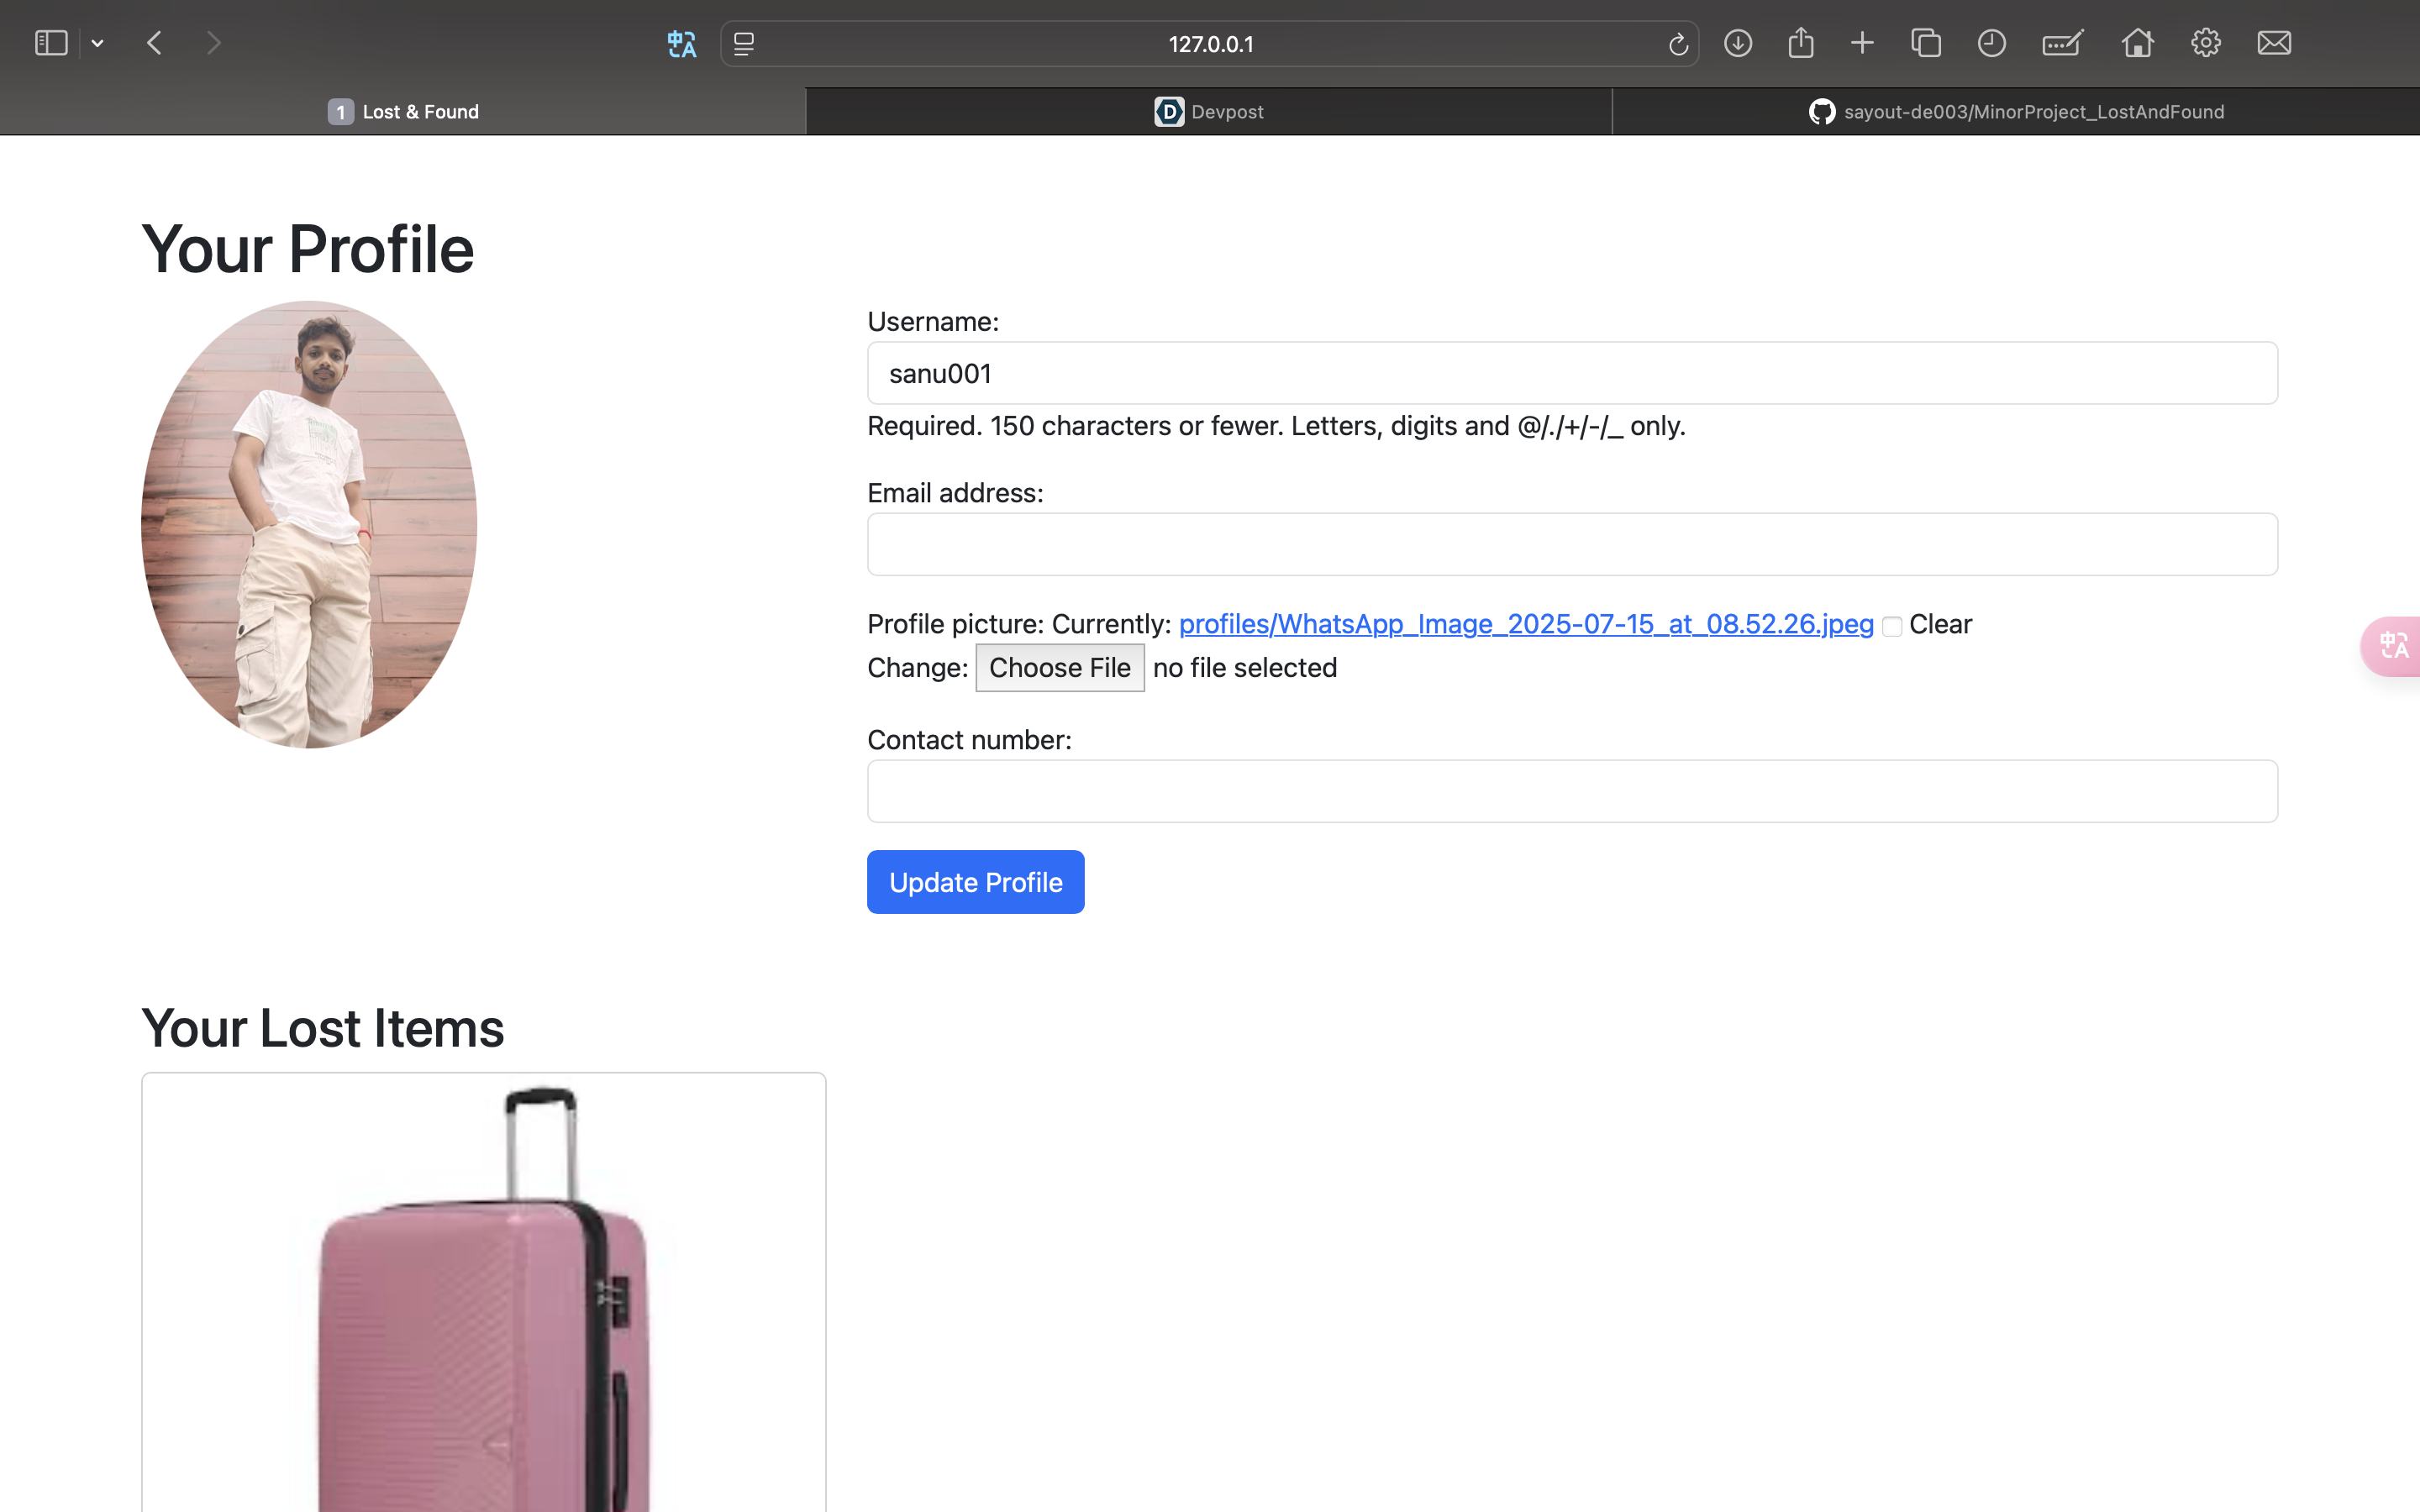Click the share icon in the toolbar
Screen dimensions: 2420x1512
point(1800,43)
